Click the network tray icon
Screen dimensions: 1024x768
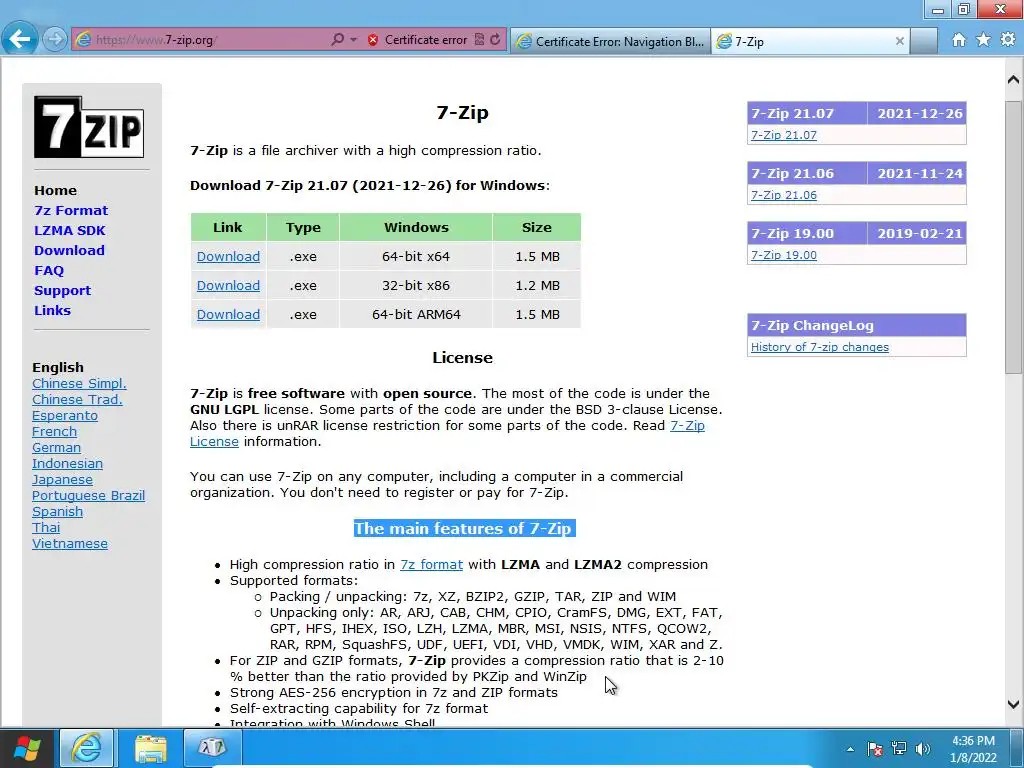[x=899, y=748]
